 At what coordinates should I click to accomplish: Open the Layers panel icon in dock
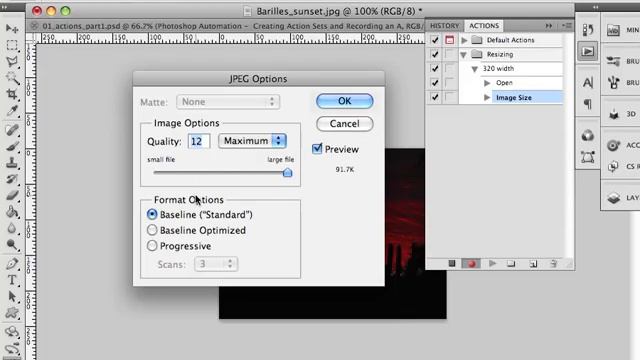tap(613, 198)
